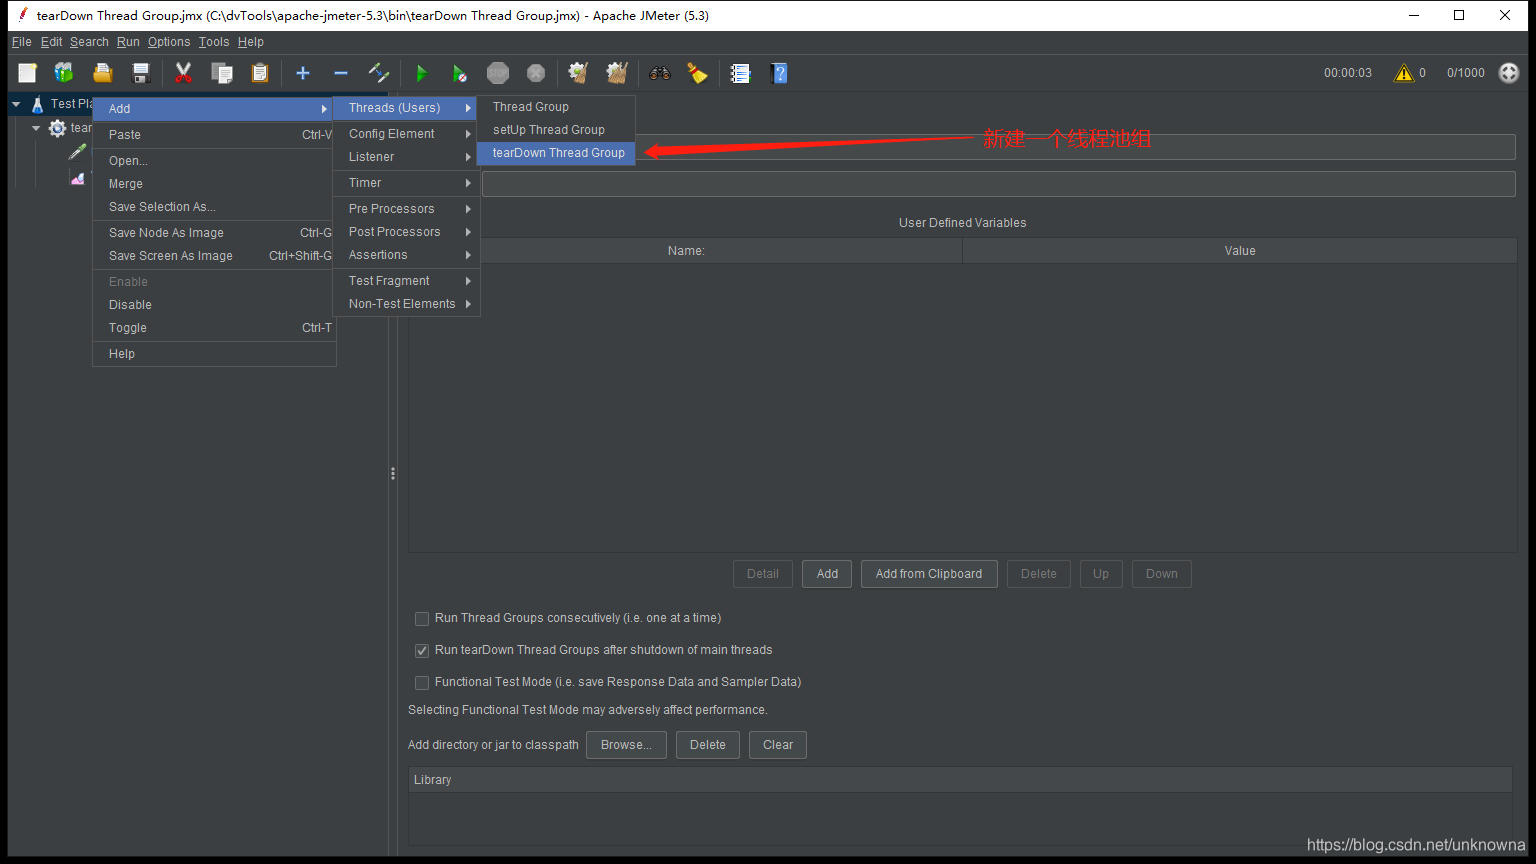Viewport: 1536px width, 864px height.
Task: Click the Add variable button
Action: coord(827,574)
